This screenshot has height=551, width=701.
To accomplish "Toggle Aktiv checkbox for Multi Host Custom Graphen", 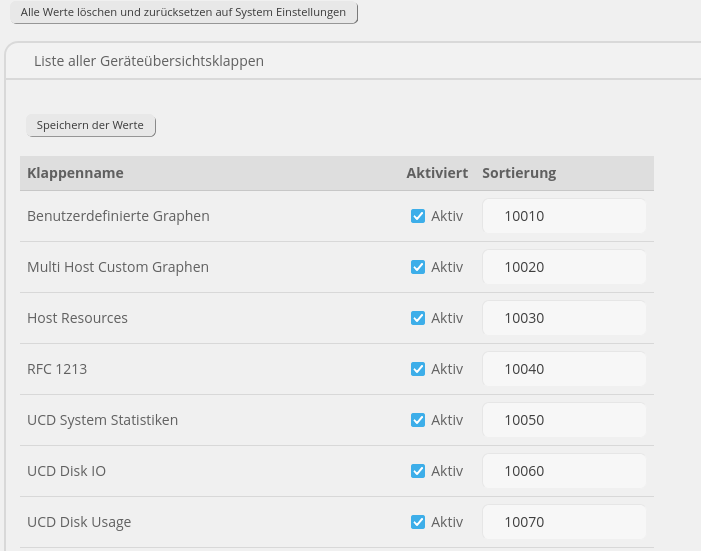I will pos(418,267).
